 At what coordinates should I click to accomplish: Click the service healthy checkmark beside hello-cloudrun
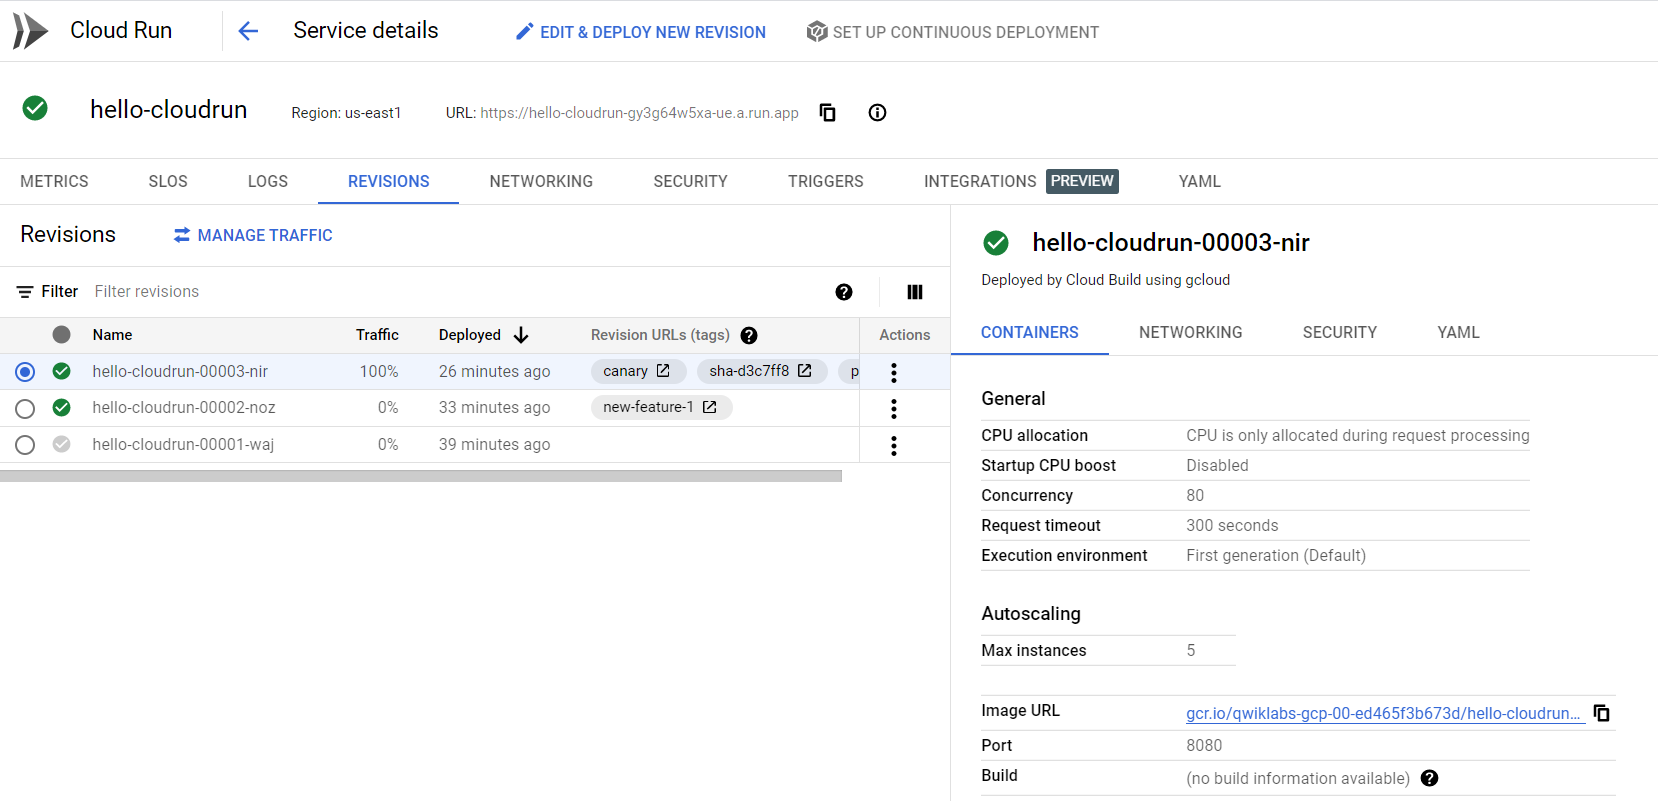click(x=35, y=108)
